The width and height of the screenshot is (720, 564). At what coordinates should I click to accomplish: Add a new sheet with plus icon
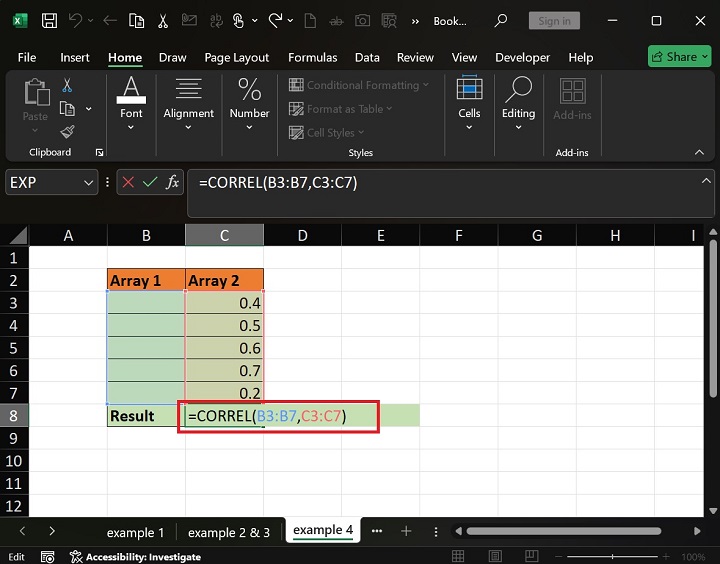[406, 532]
